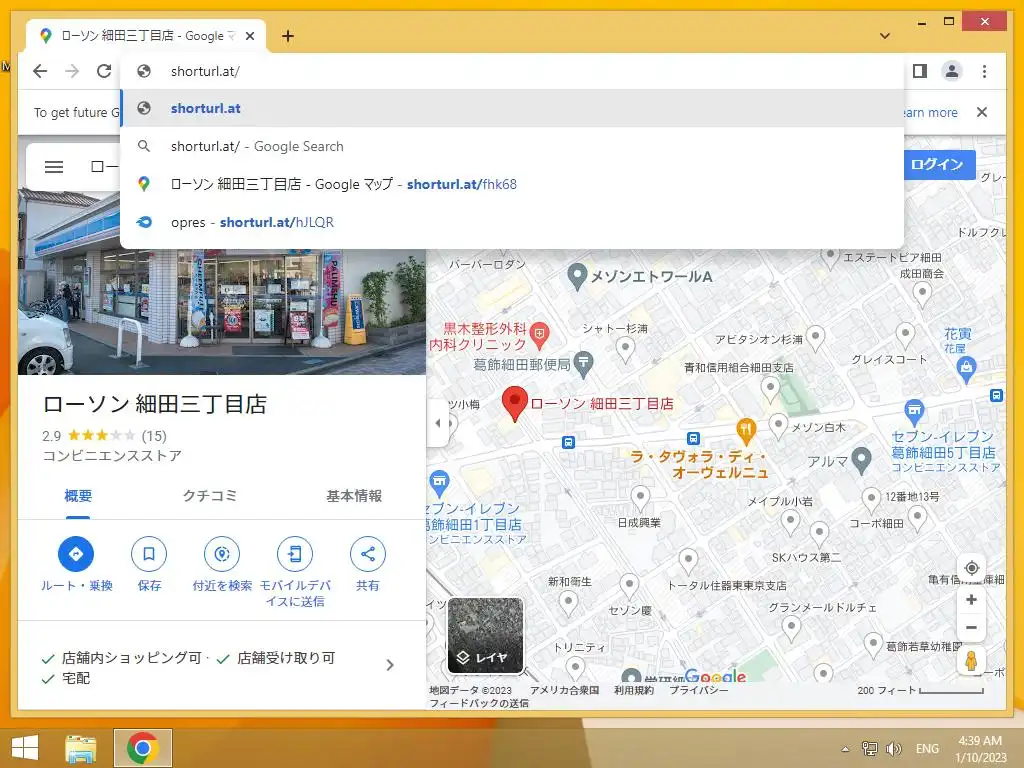Toggle the browser side panel icon
Image resolution: width=1024 pixels, height=768 pixels.
point(920,71)
